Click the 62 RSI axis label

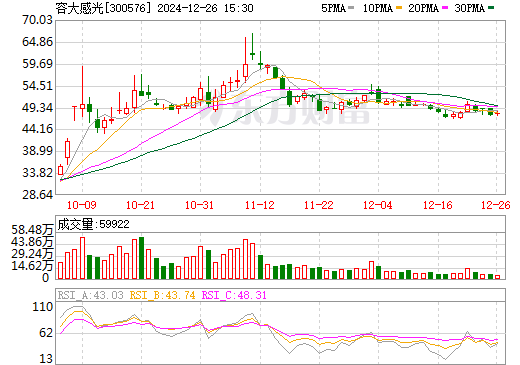click(x=46, y=333)
